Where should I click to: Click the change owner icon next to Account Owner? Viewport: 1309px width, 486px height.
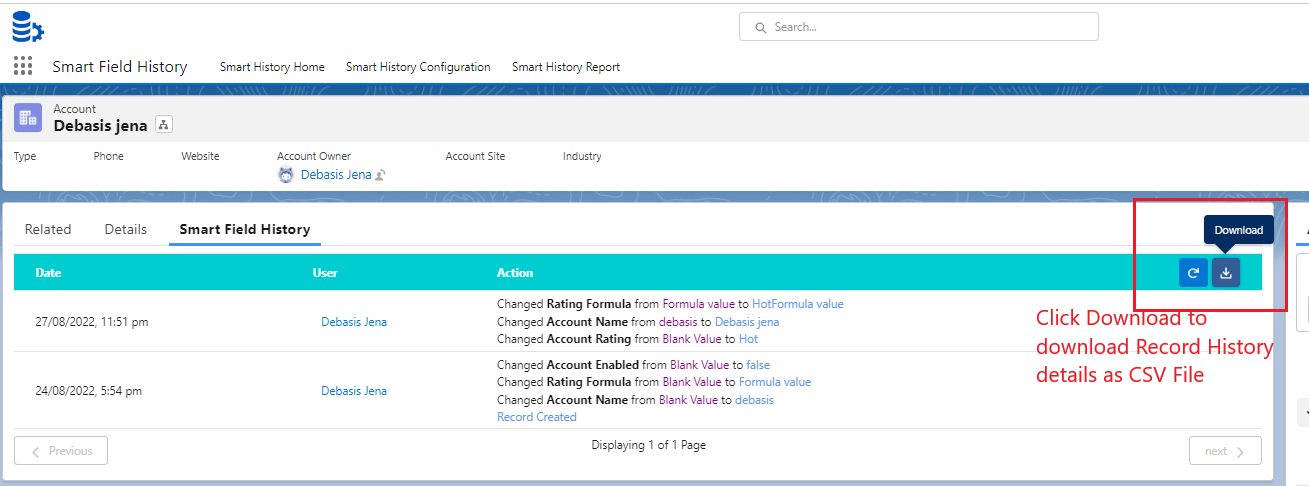pos(381,175)
